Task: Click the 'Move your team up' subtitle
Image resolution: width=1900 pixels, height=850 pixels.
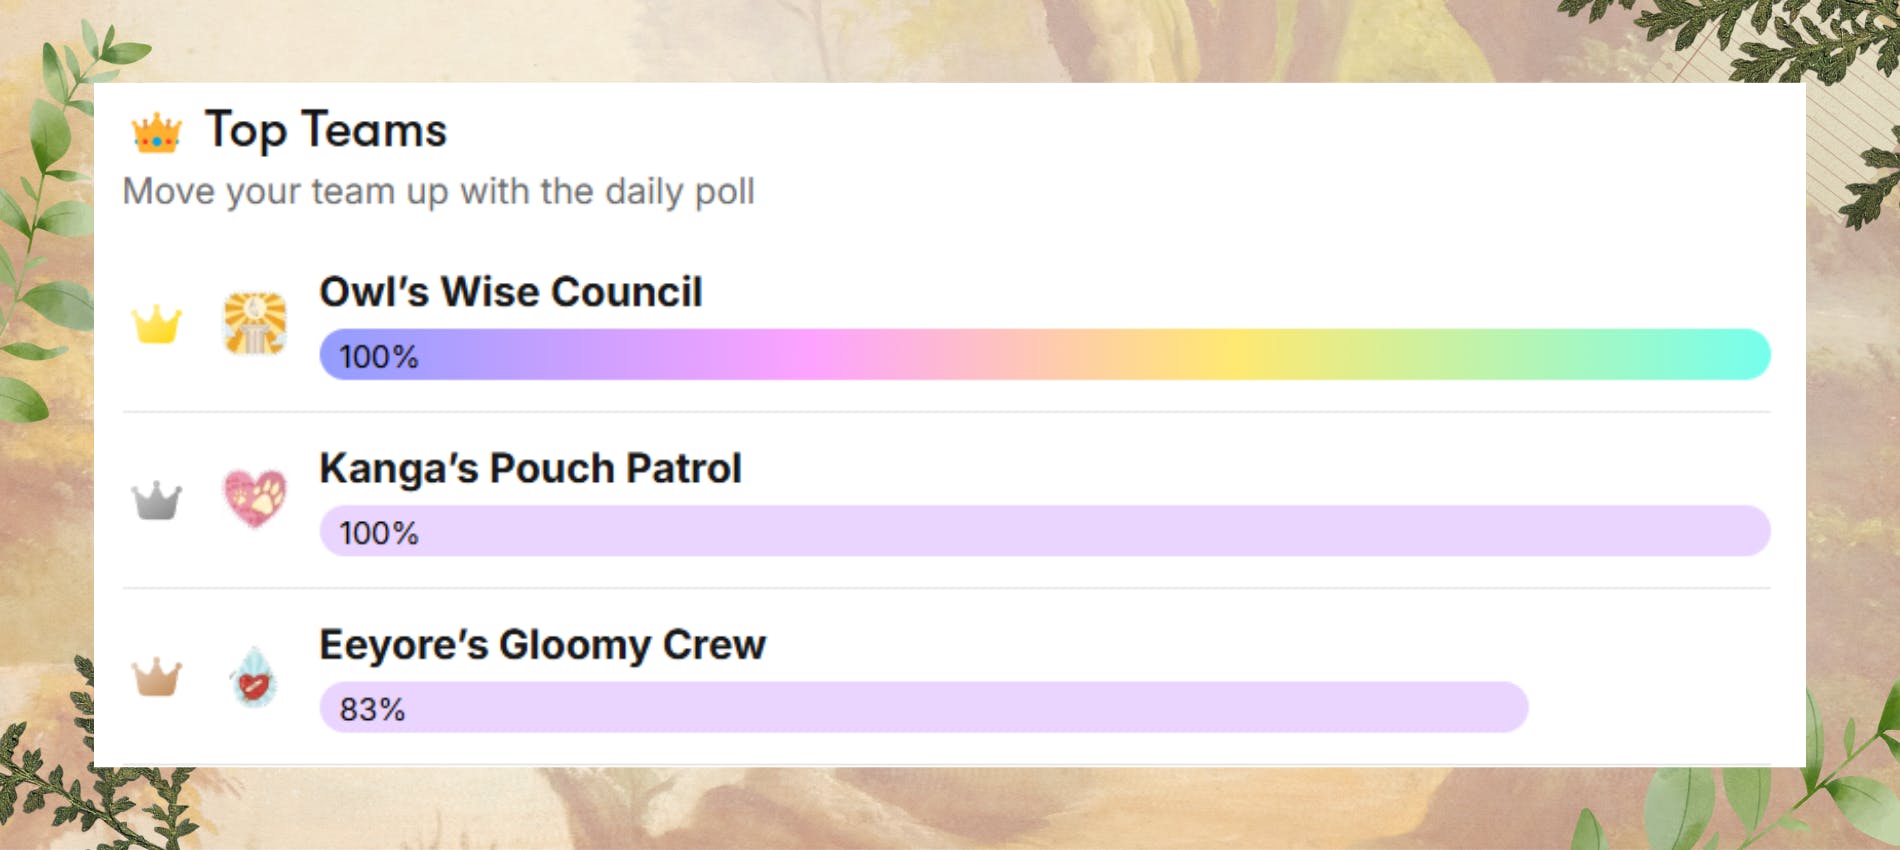Action: point(438,191)
